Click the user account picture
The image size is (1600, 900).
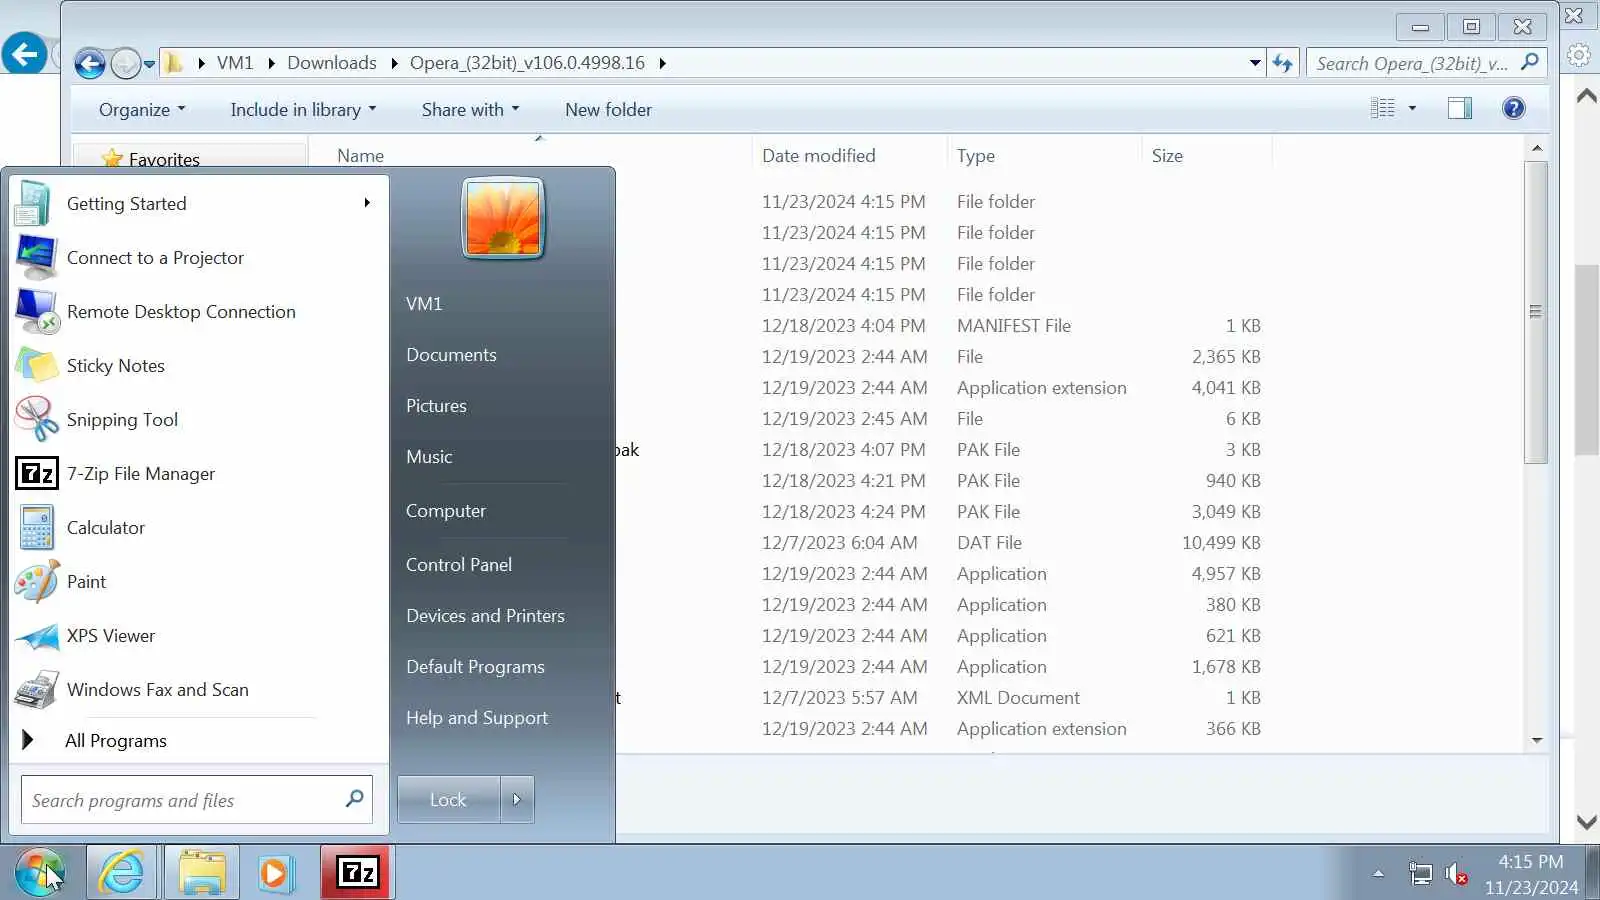[503, 218]
